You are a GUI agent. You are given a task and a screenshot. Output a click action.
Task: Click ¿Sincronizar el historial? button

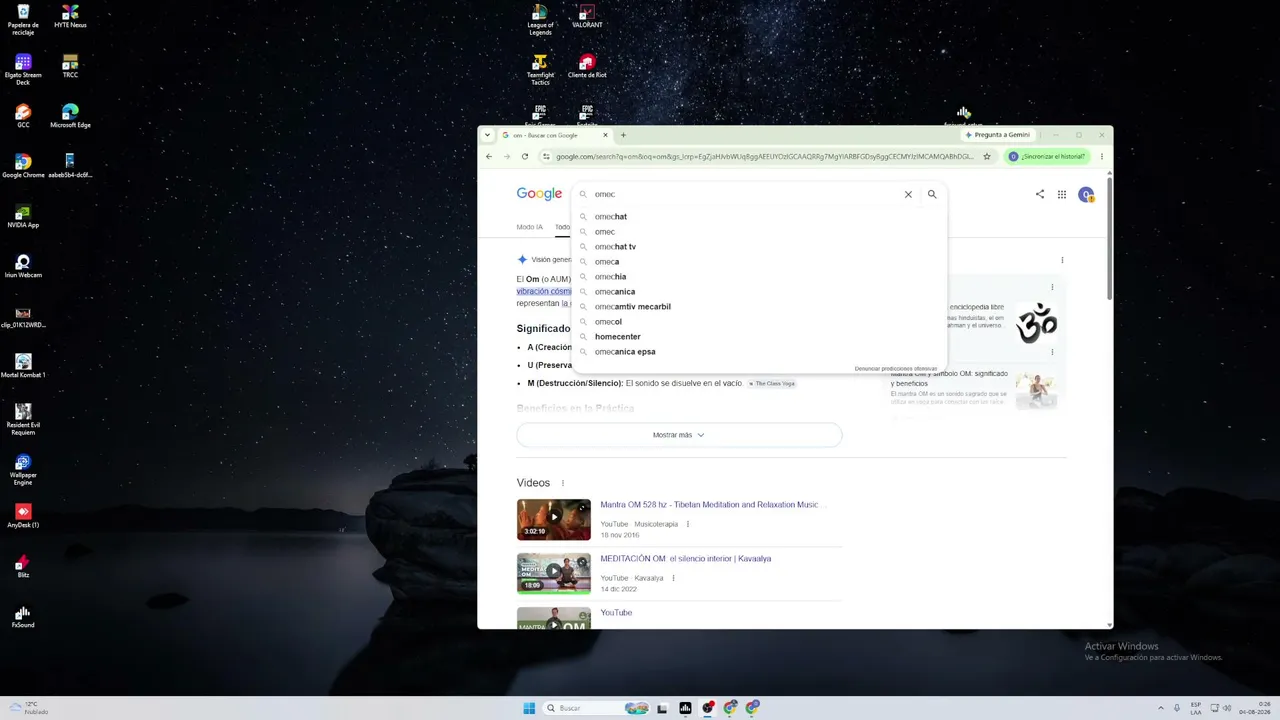pyautogui.click(x=1047, y=156)
